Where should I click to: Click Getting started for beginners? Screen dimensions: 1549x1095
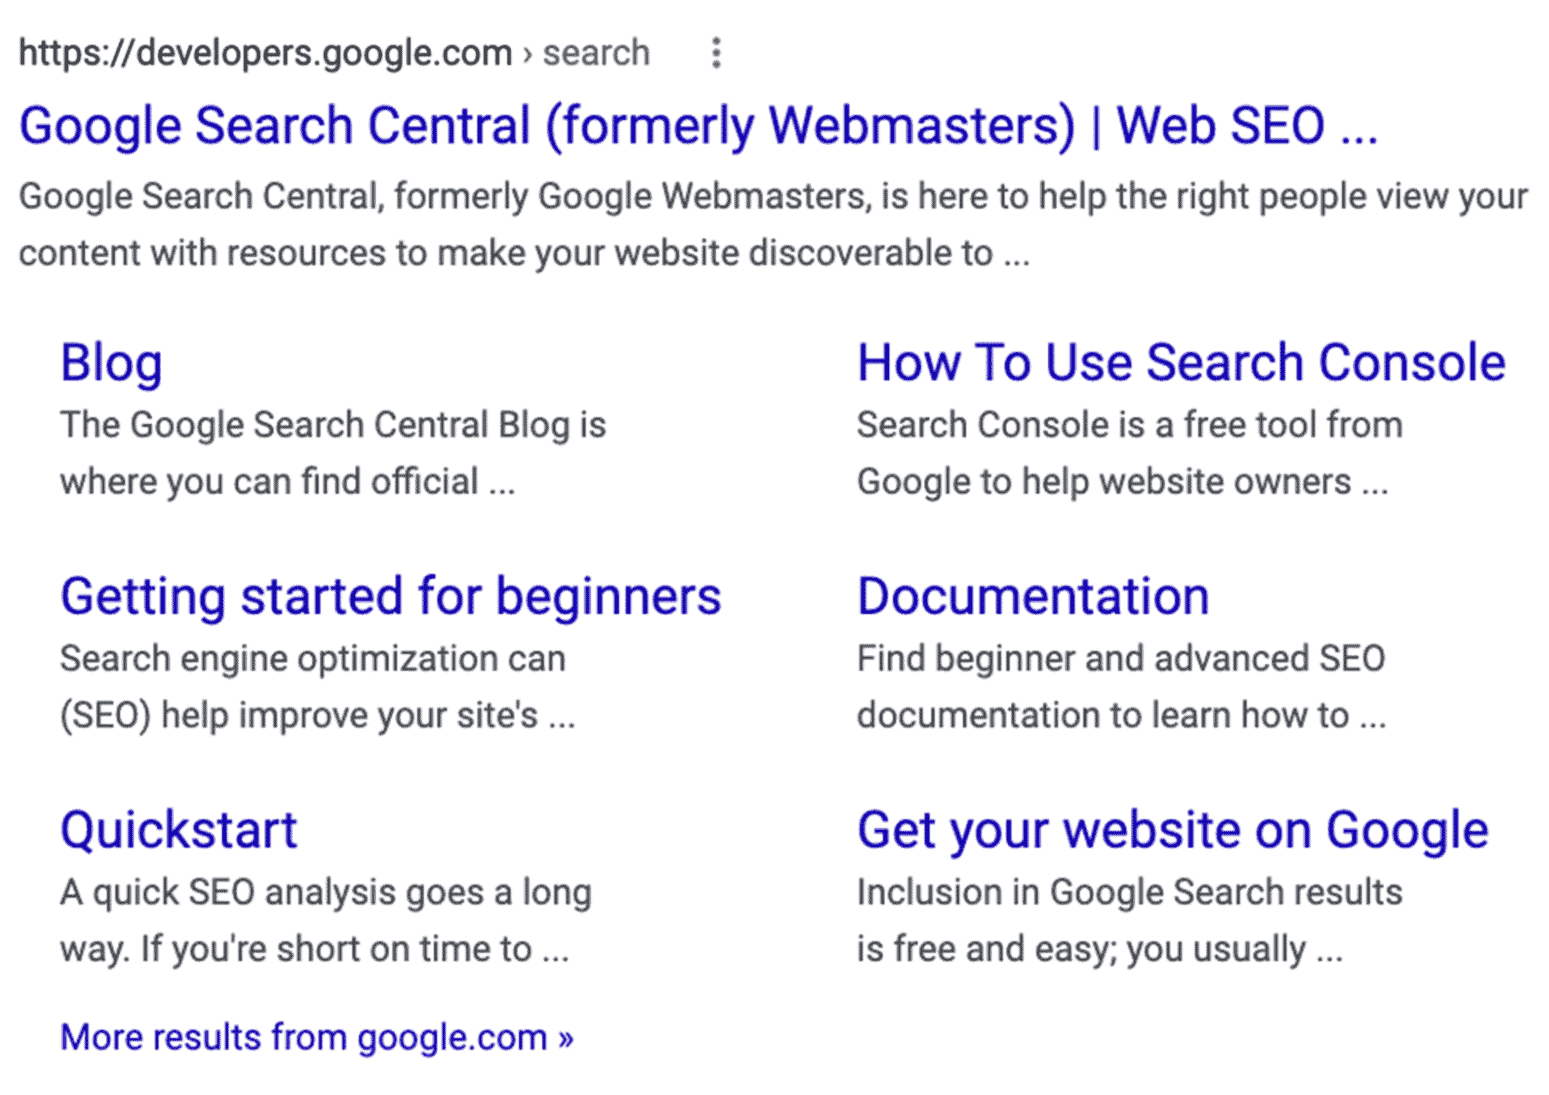[x=391, y=596]
